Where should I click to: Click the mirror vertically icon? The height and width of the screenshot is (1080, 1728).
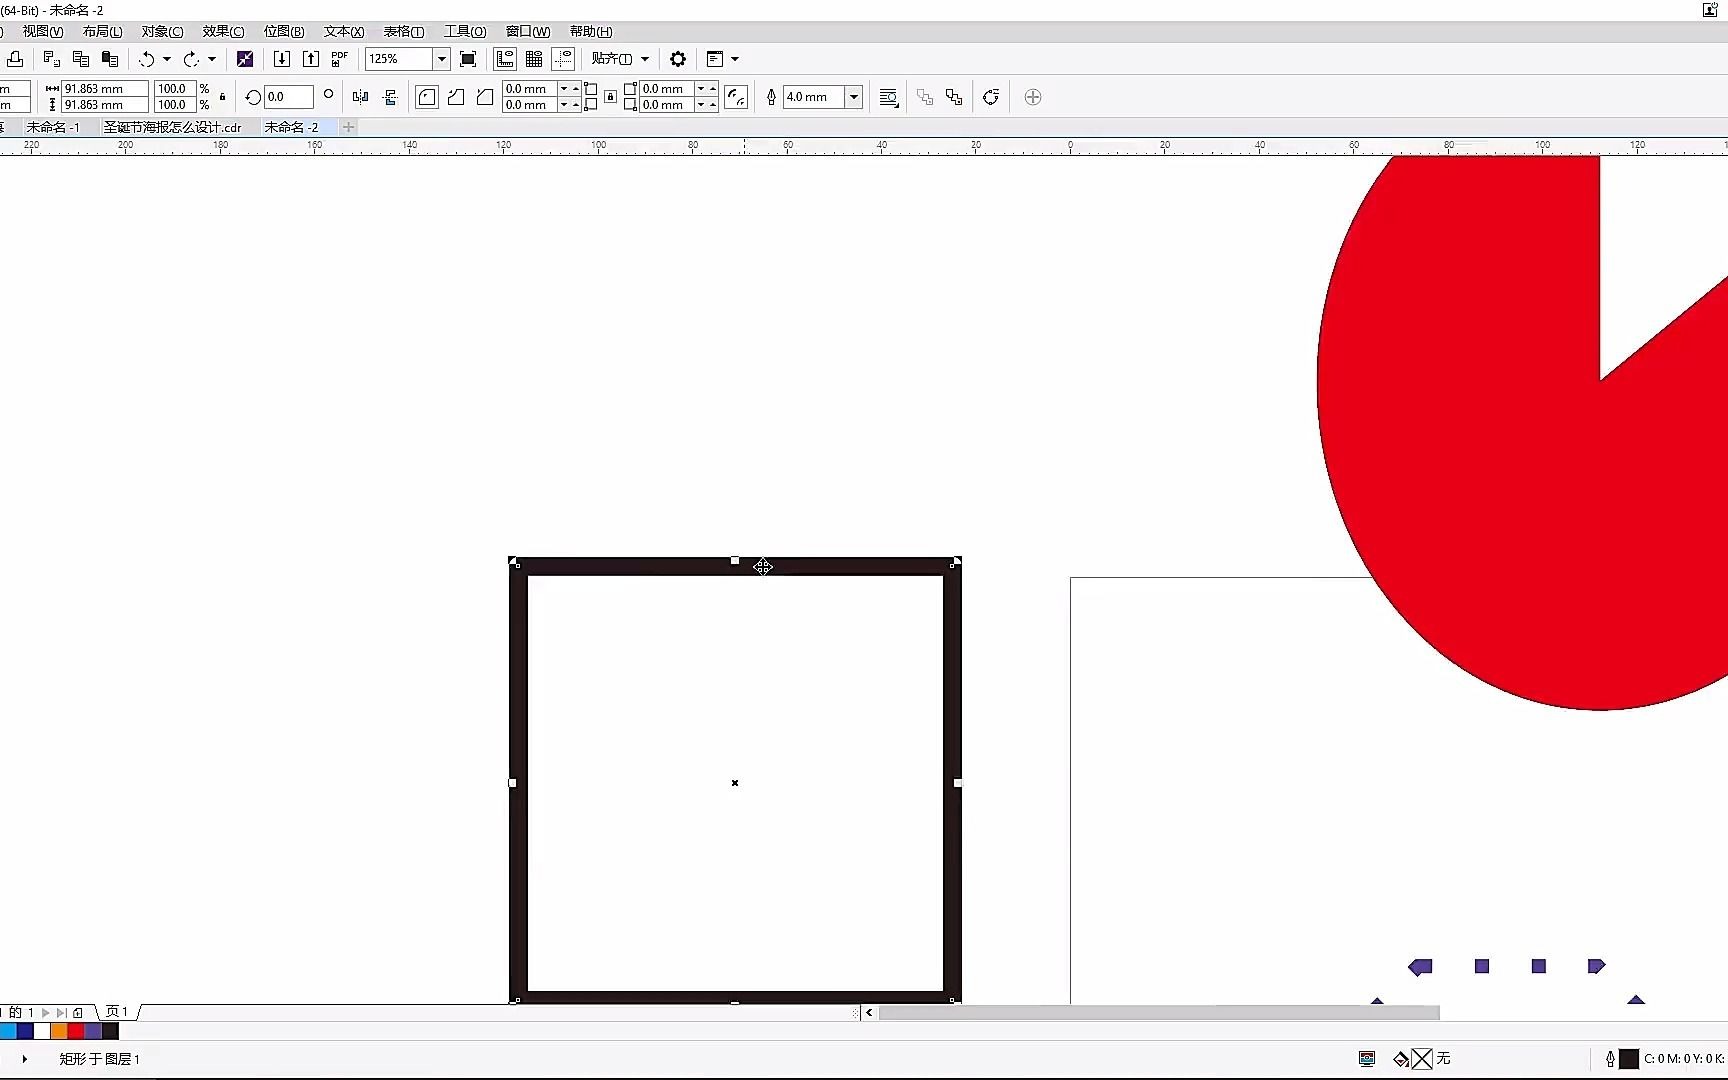point(390,97)
